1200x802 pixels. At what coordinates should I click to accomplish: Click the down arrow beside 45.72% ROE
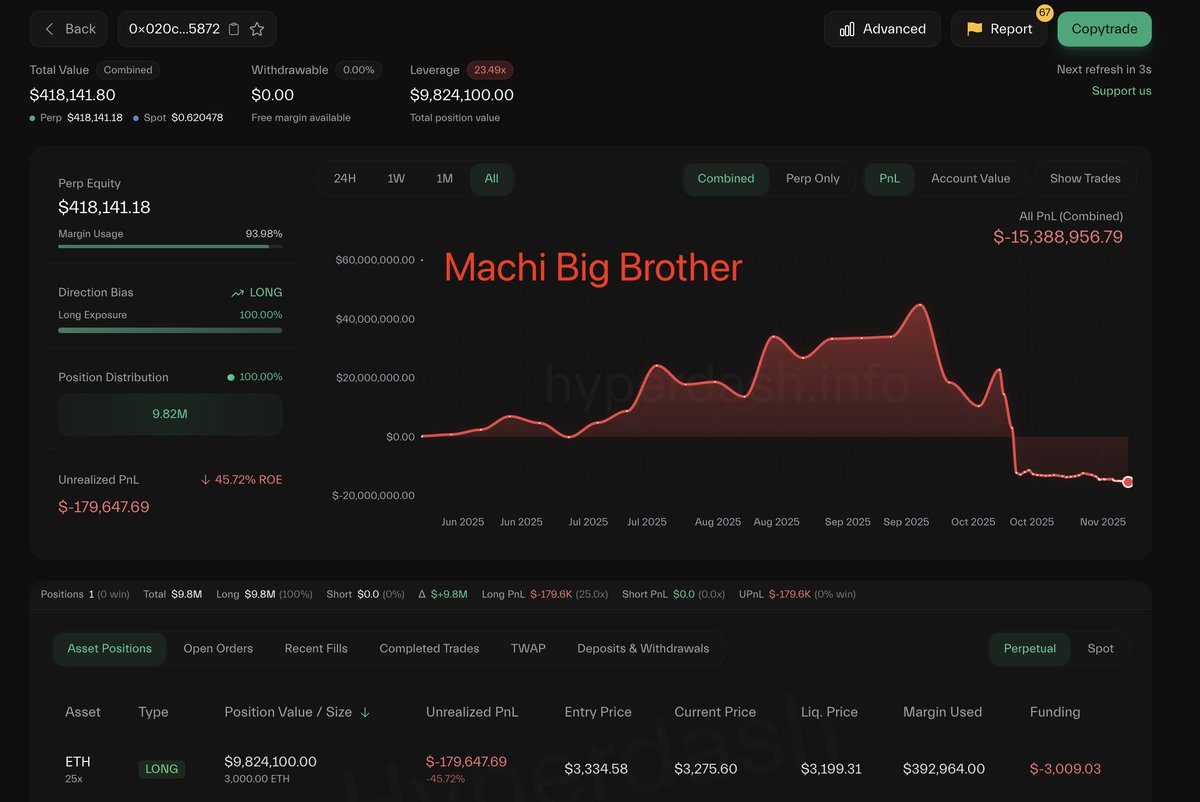point(206,480)
